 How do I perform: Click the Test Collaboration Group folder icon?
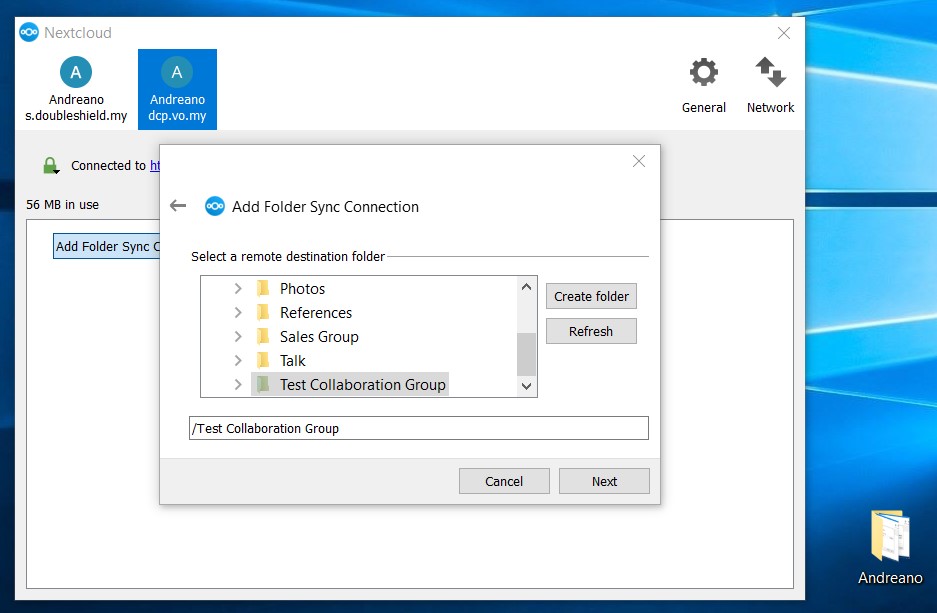coord(263,385)
